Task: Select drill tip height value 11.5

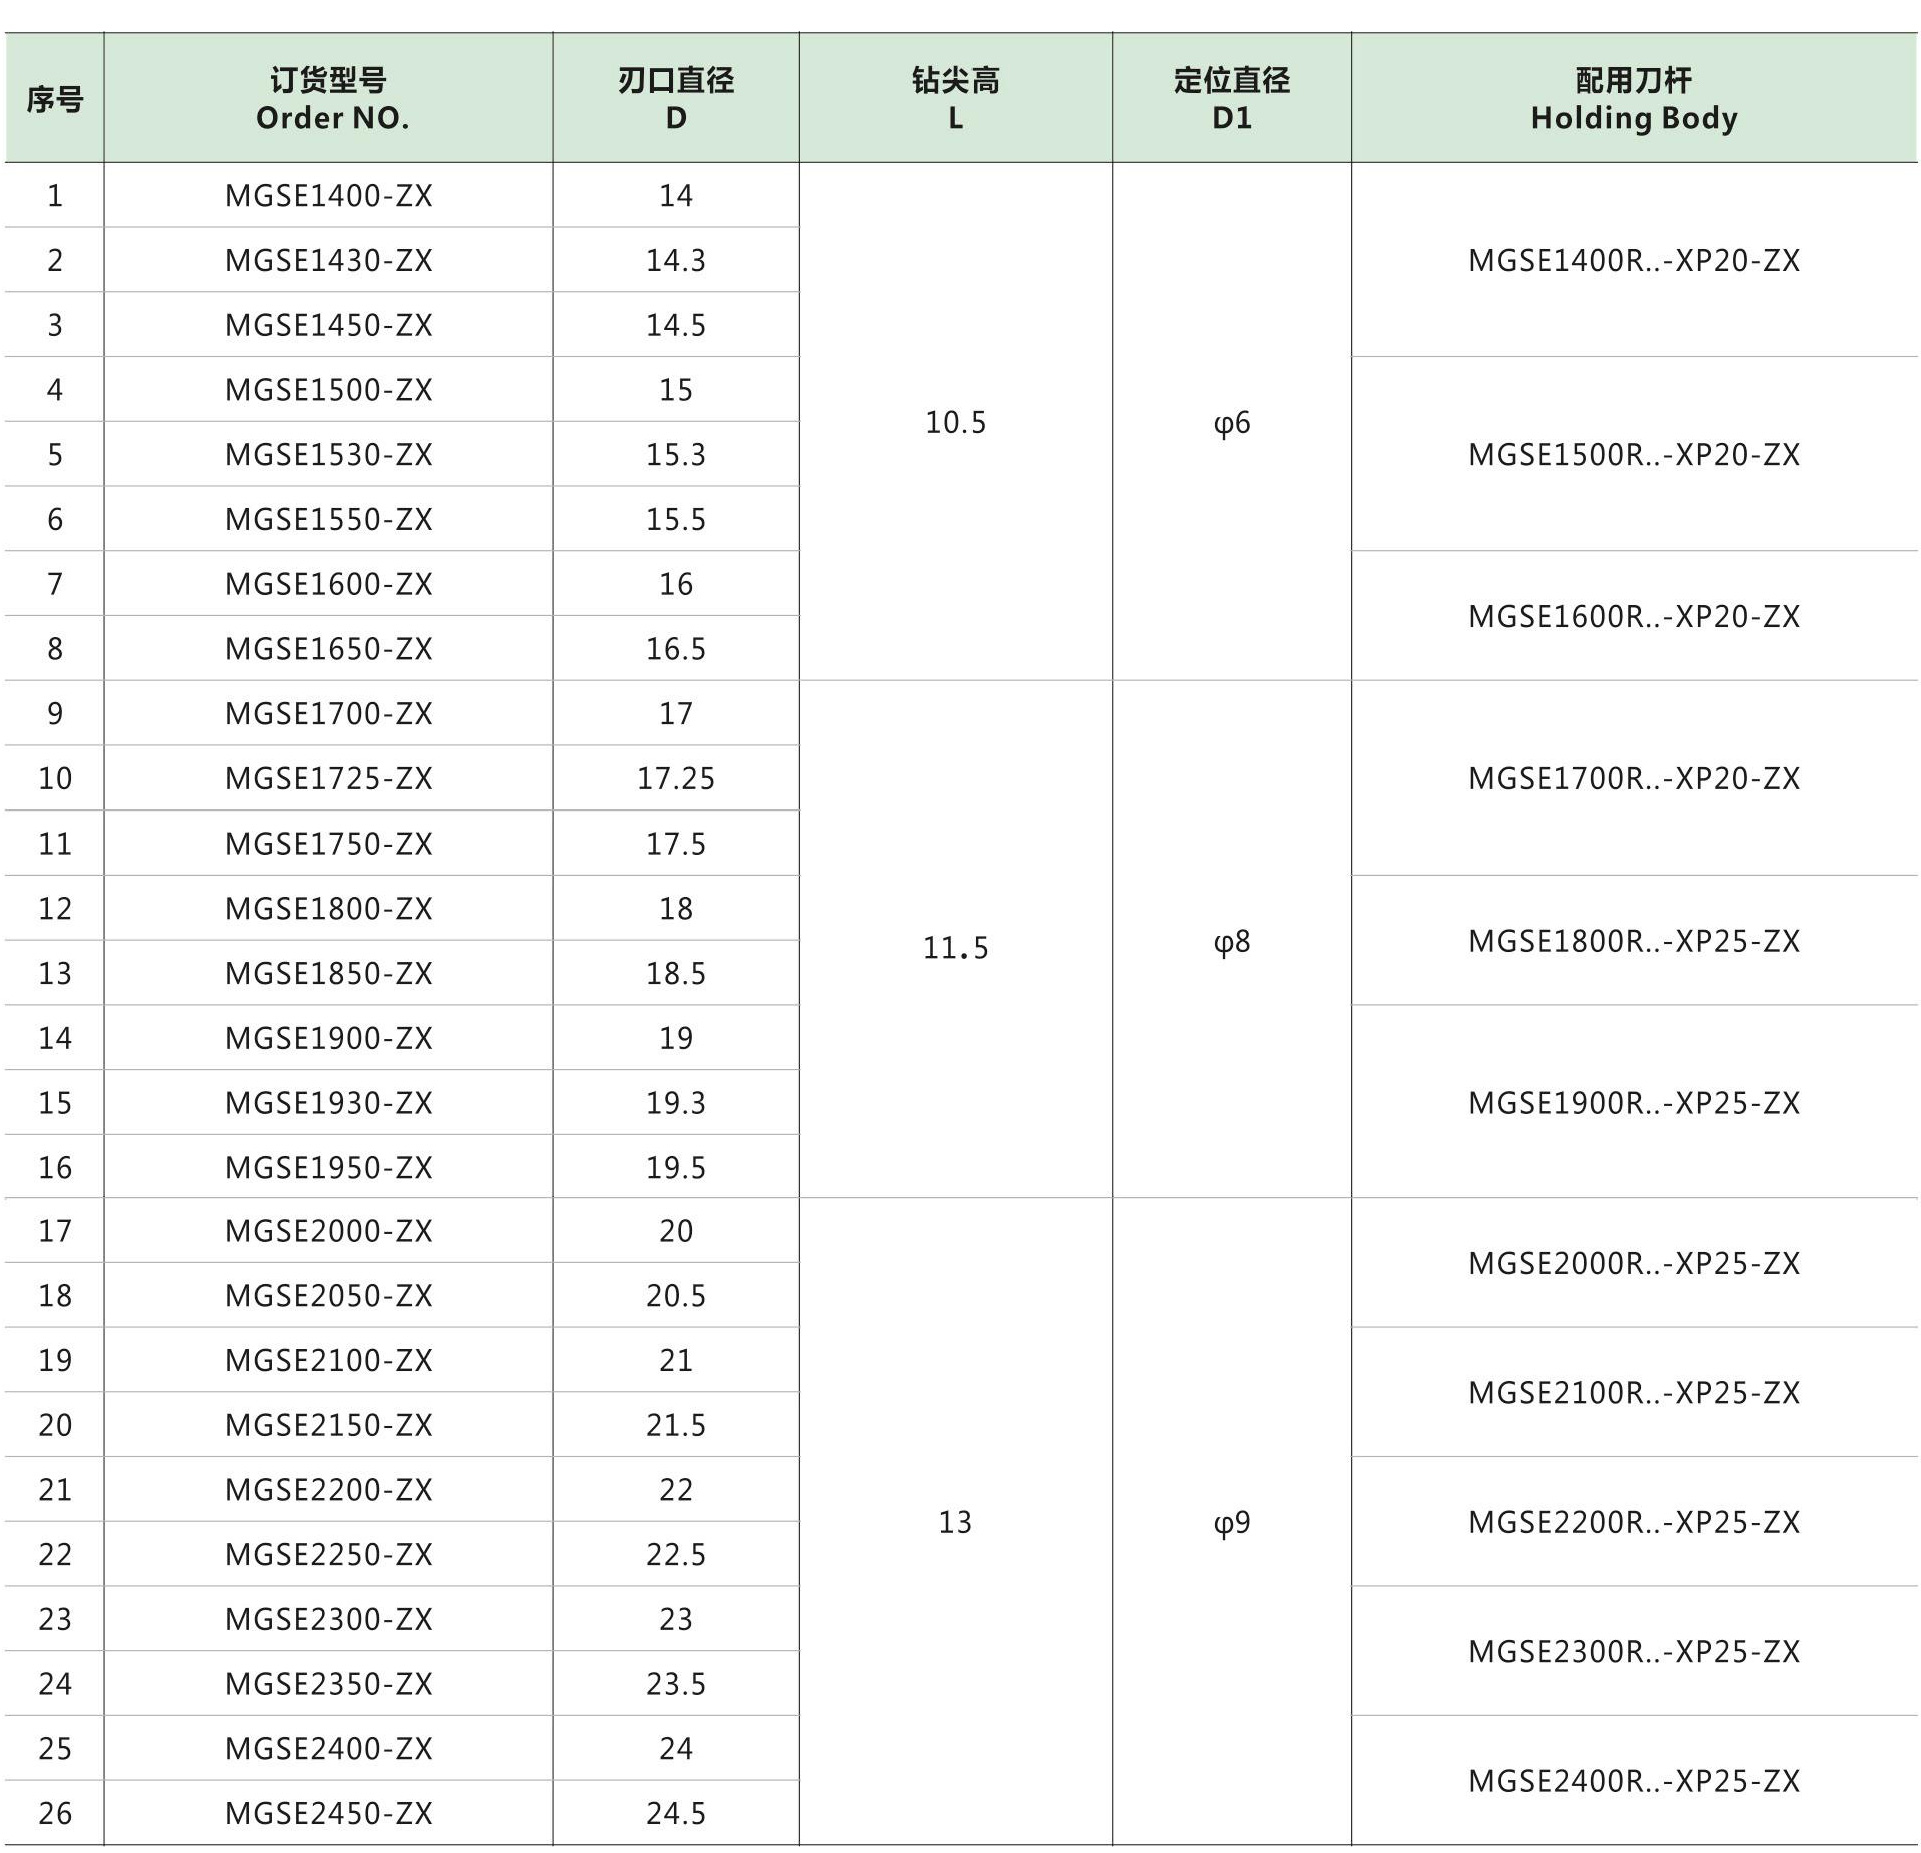Action: pos(955,947)
